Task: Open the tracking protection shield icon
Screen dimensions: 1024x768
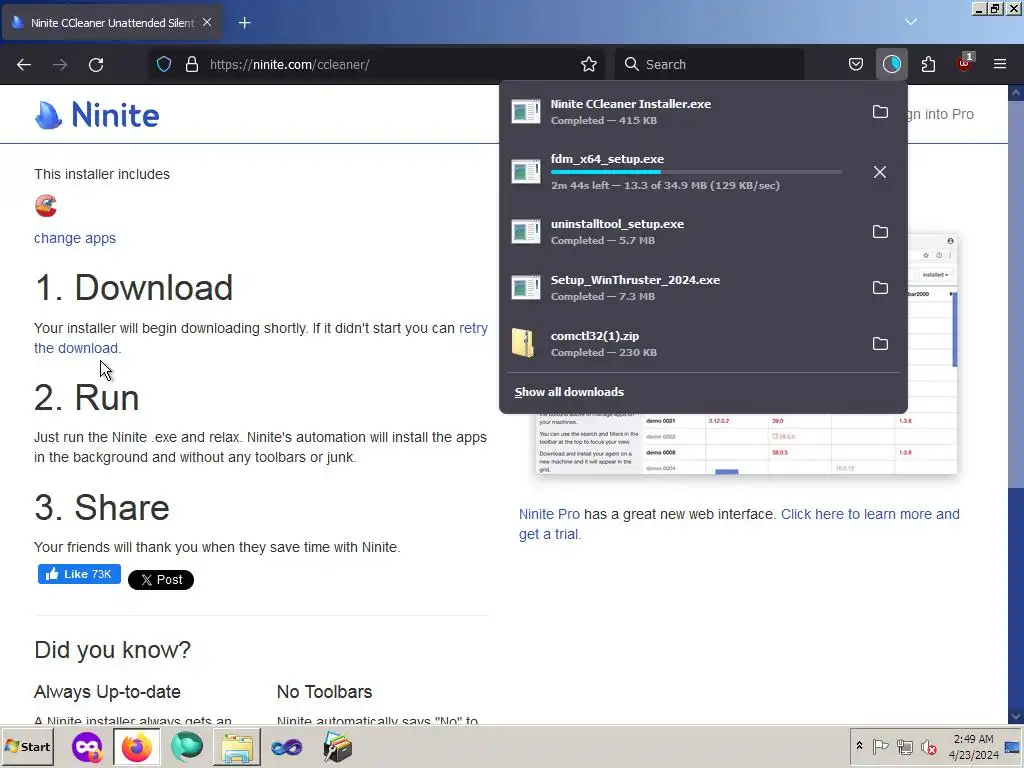Action: (164, 65)
